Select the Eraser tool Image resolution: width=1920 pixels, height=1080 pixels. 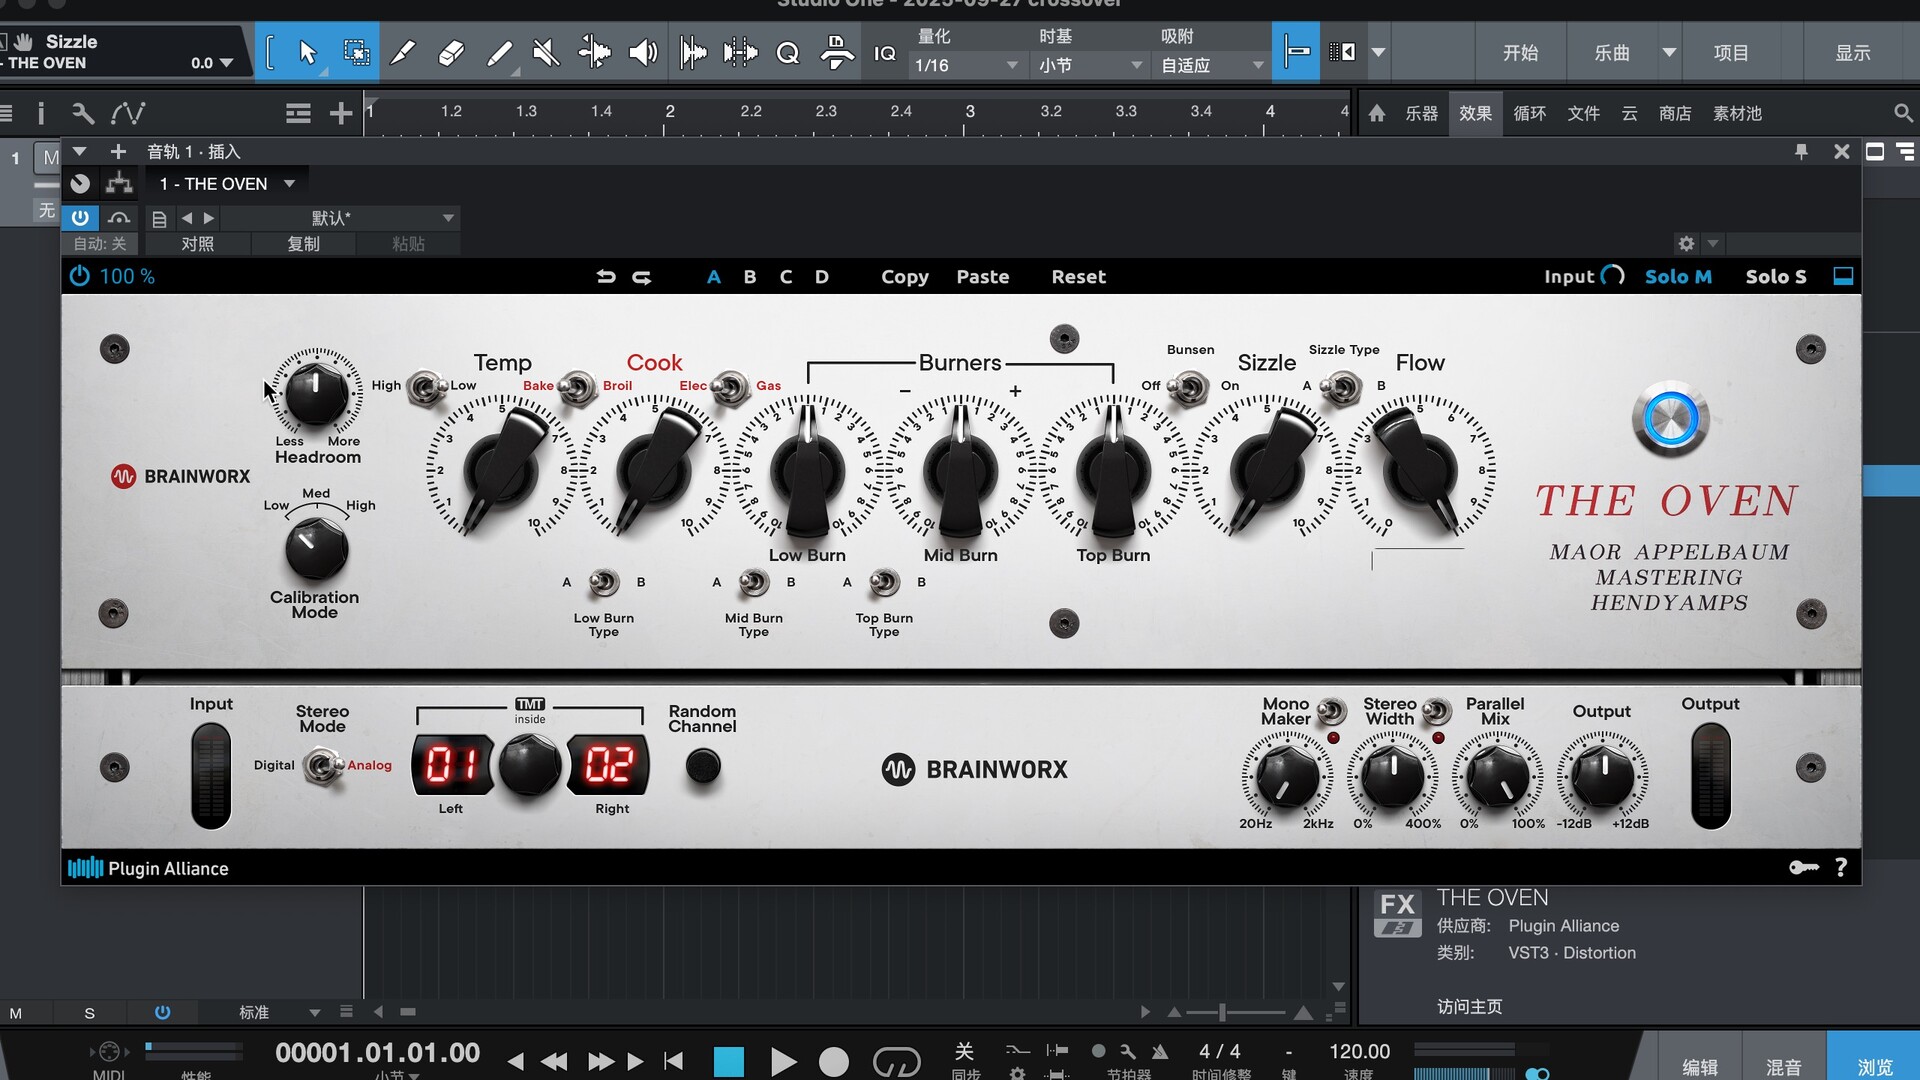click(451, 53)
